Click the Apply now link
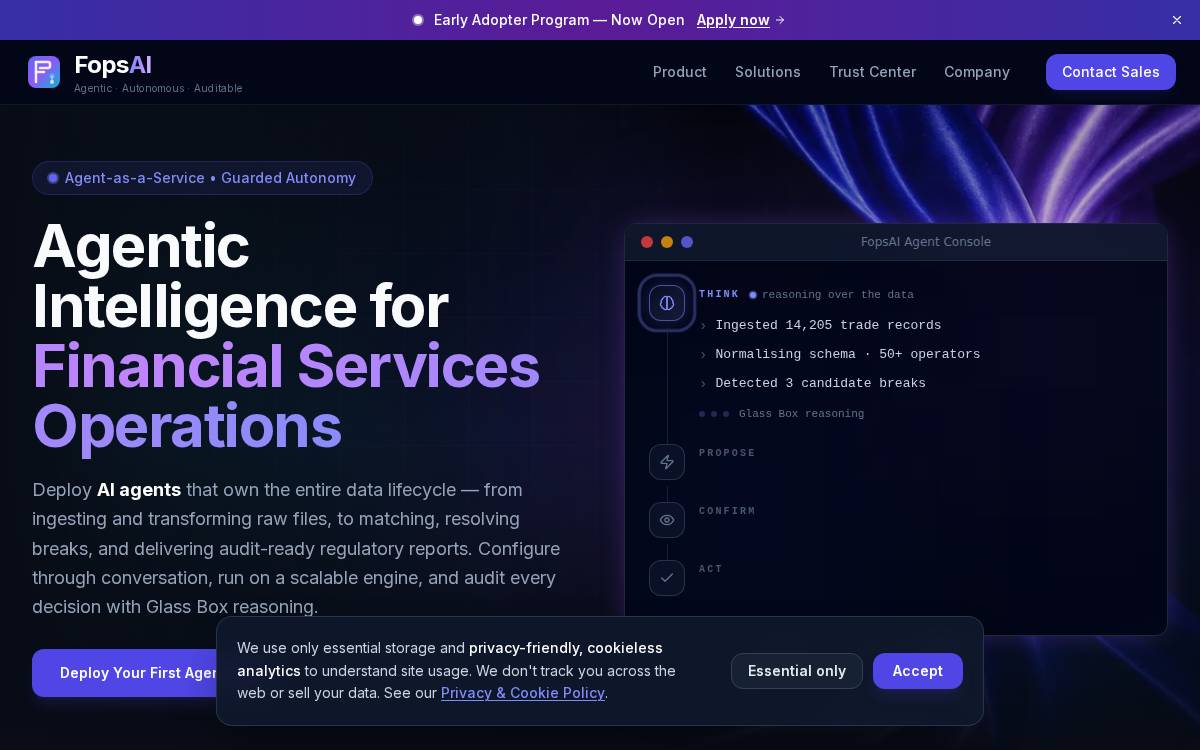This screenshot has height=750, width=1200. [x=733, y=20]
